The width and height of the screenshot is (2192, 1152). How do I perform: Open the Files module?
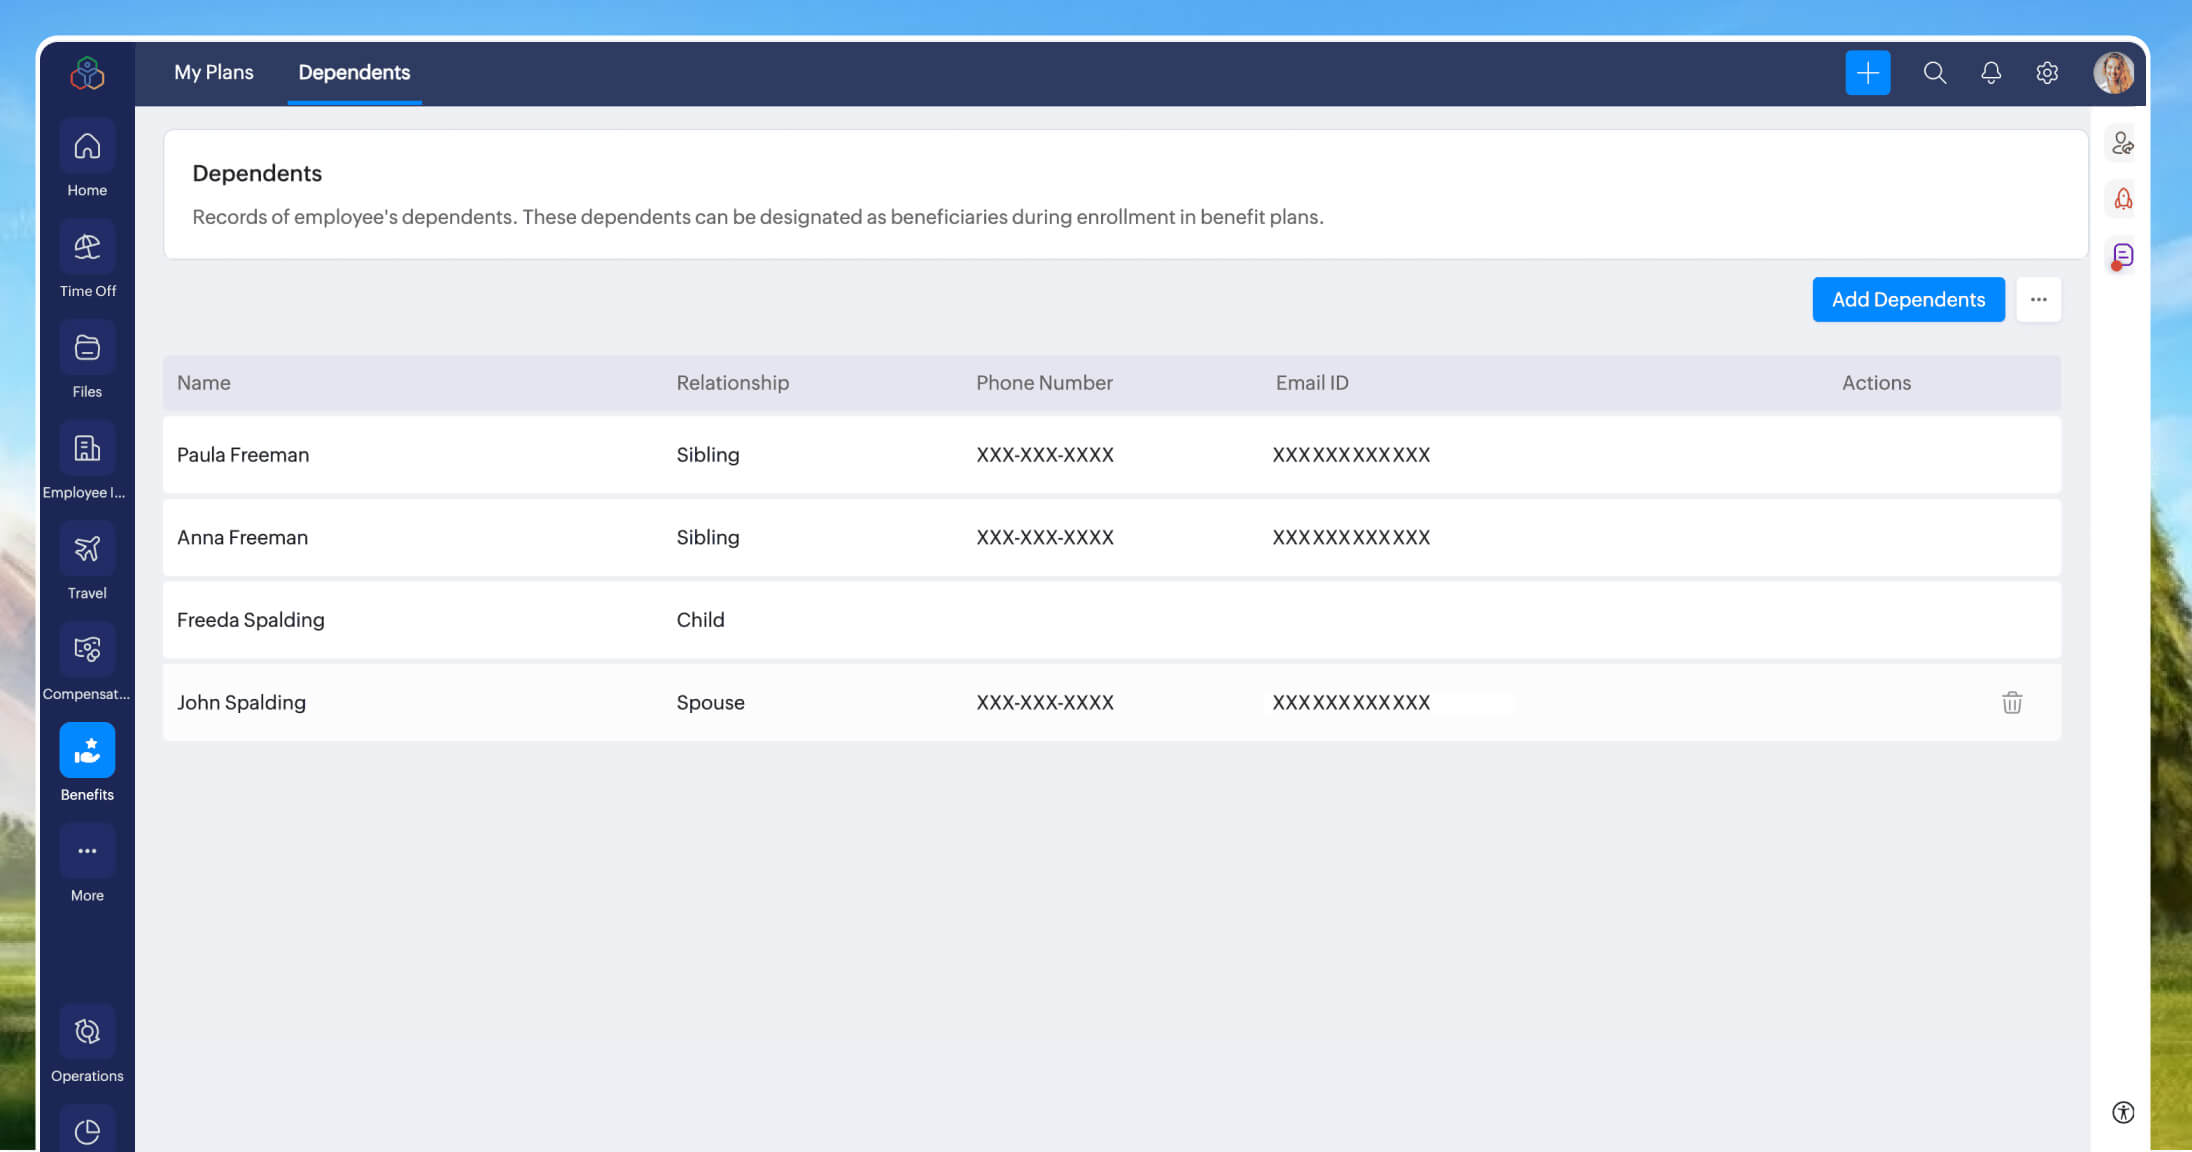[87, 347]
